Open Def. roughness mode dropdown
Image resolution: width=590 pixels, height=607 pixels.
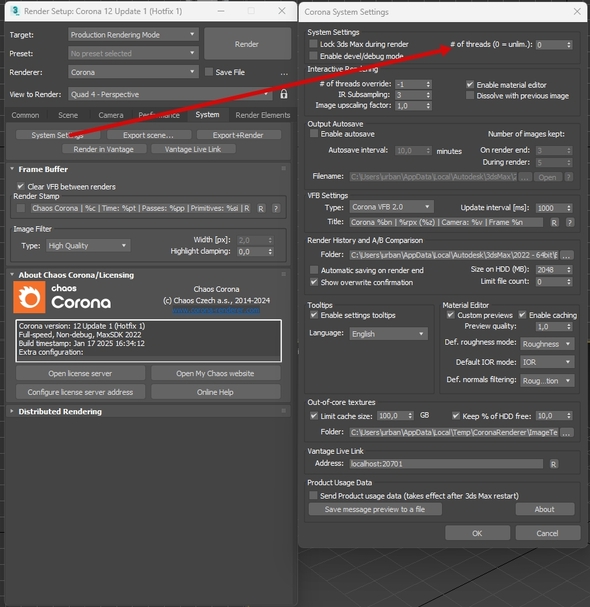pyautogui.click(x=547, y=344)
